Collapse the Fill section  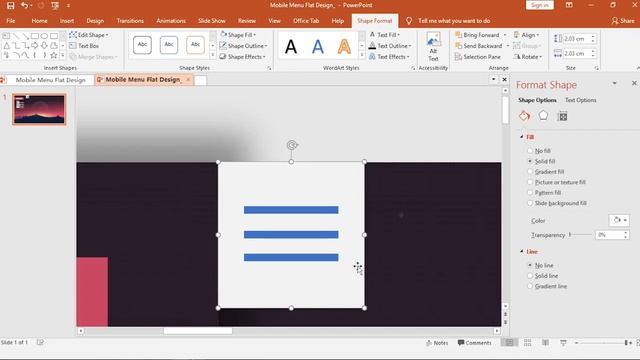coord(522,137)
